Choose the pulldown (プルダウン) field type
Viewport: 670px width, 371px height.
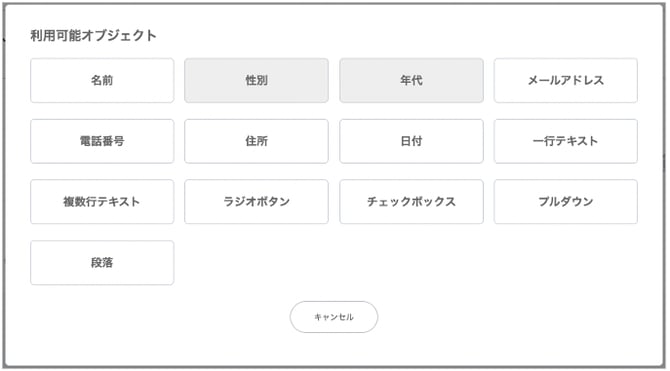[x=566, y=202]
